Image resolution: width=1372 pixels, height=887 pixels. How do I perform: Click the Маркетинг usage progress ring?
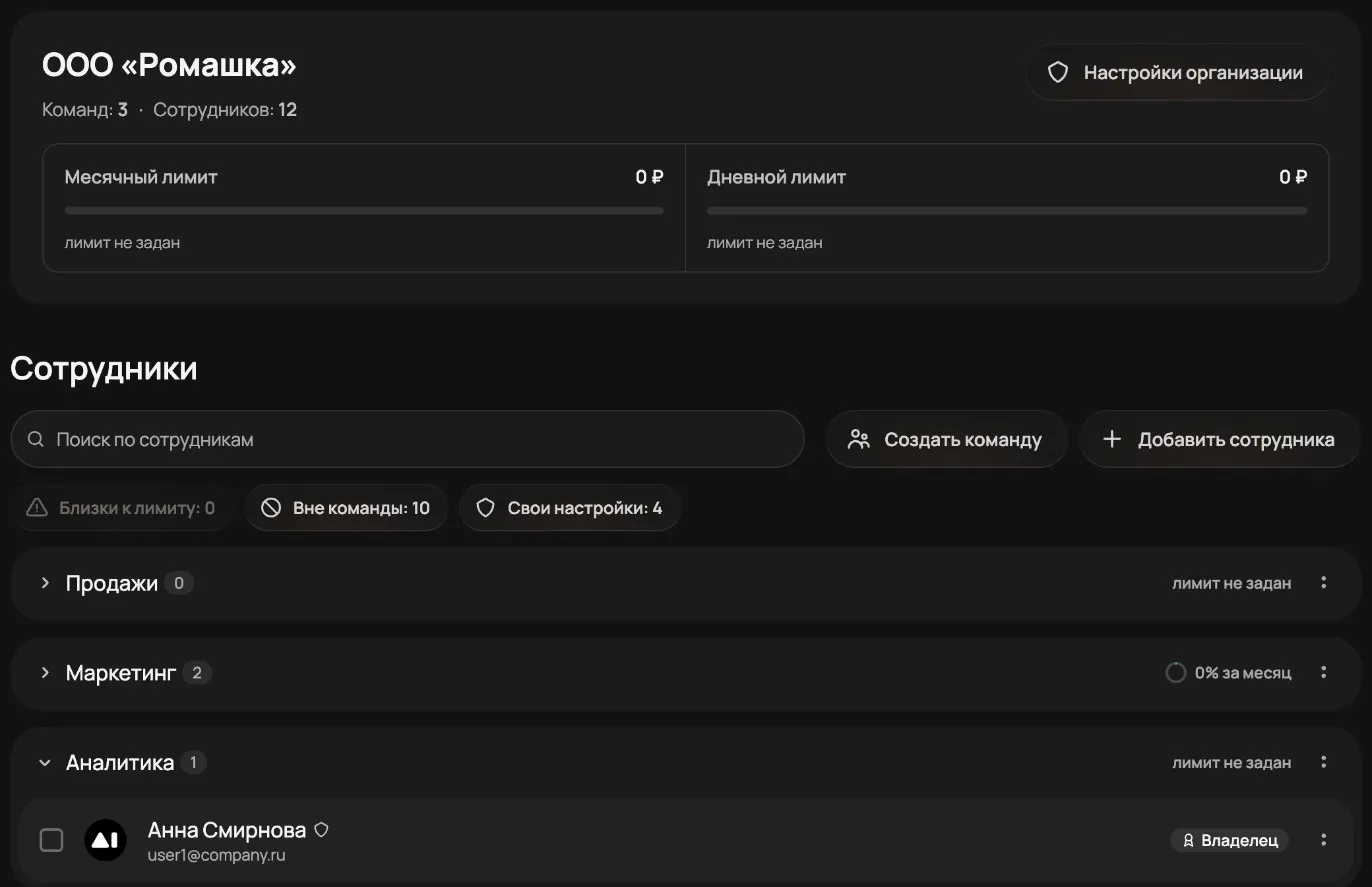pos(1176,673)
